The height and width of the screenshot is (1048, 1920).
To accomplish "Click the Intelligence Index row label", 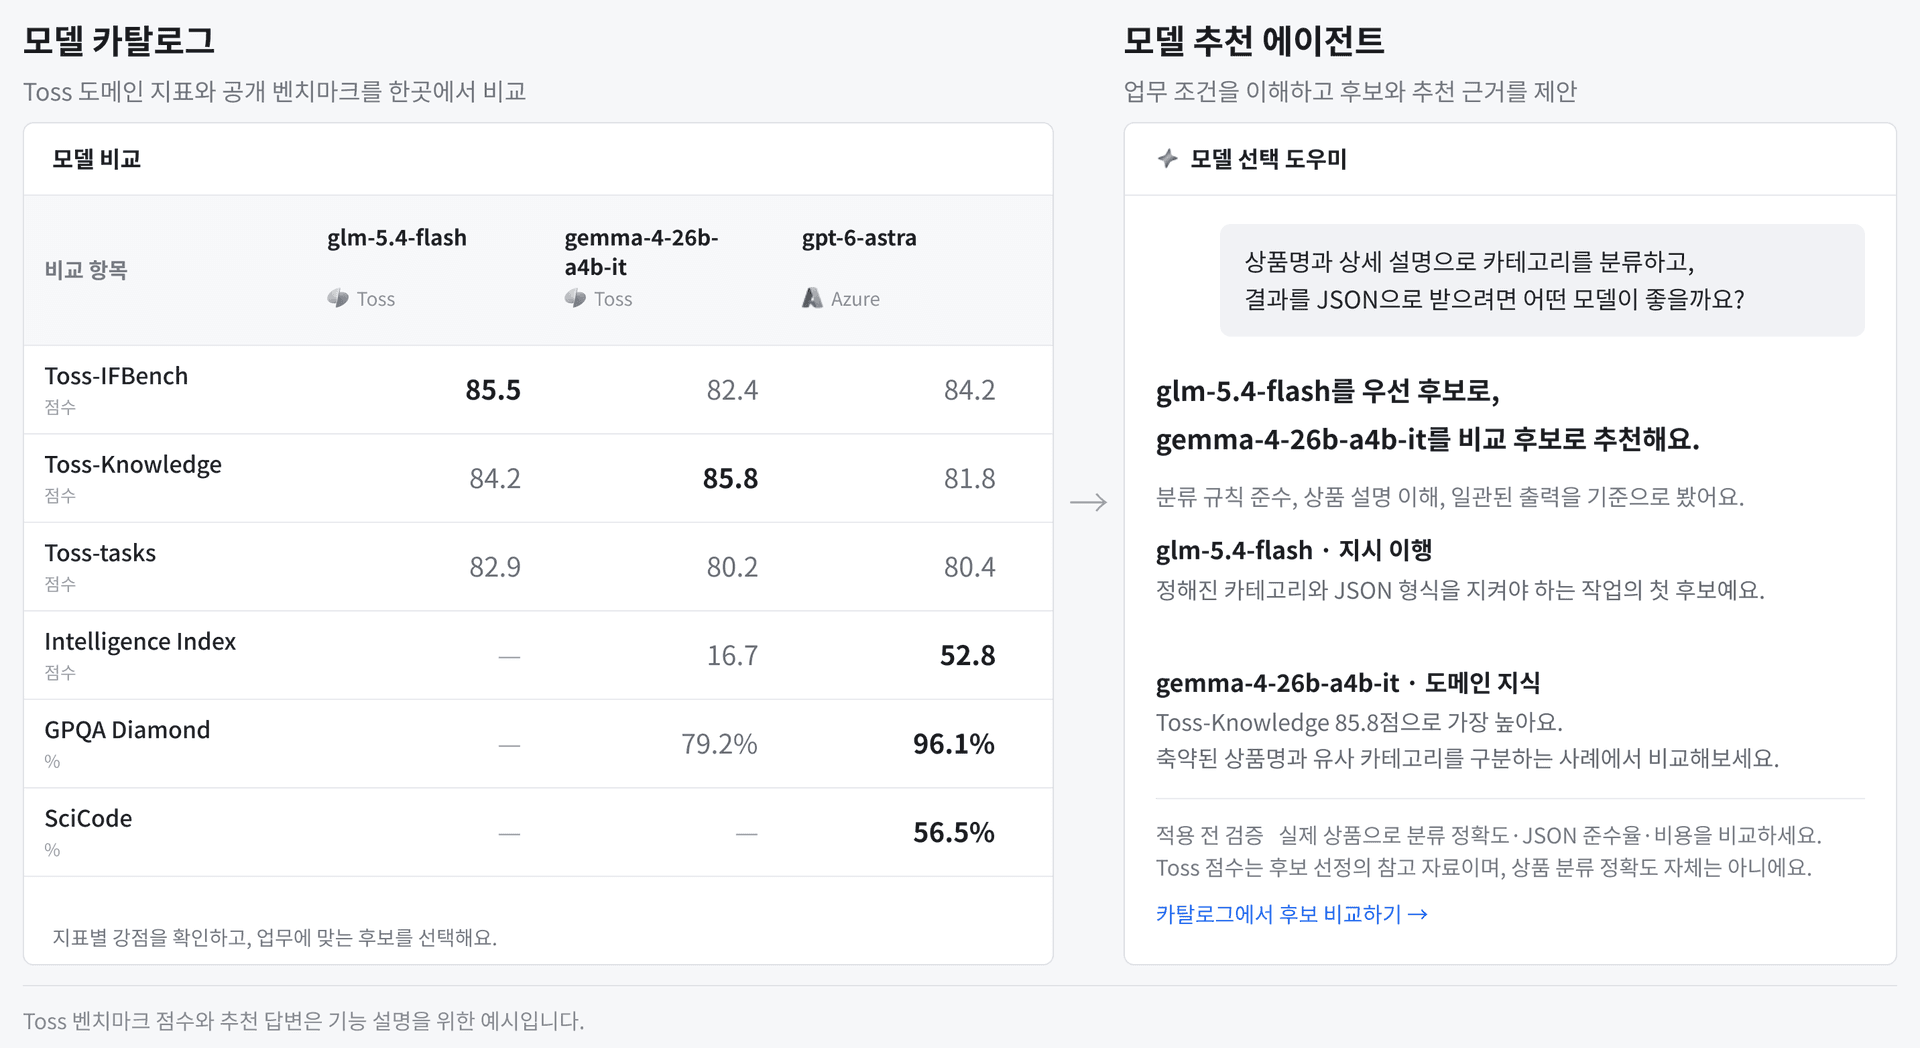I will point(140,642).
